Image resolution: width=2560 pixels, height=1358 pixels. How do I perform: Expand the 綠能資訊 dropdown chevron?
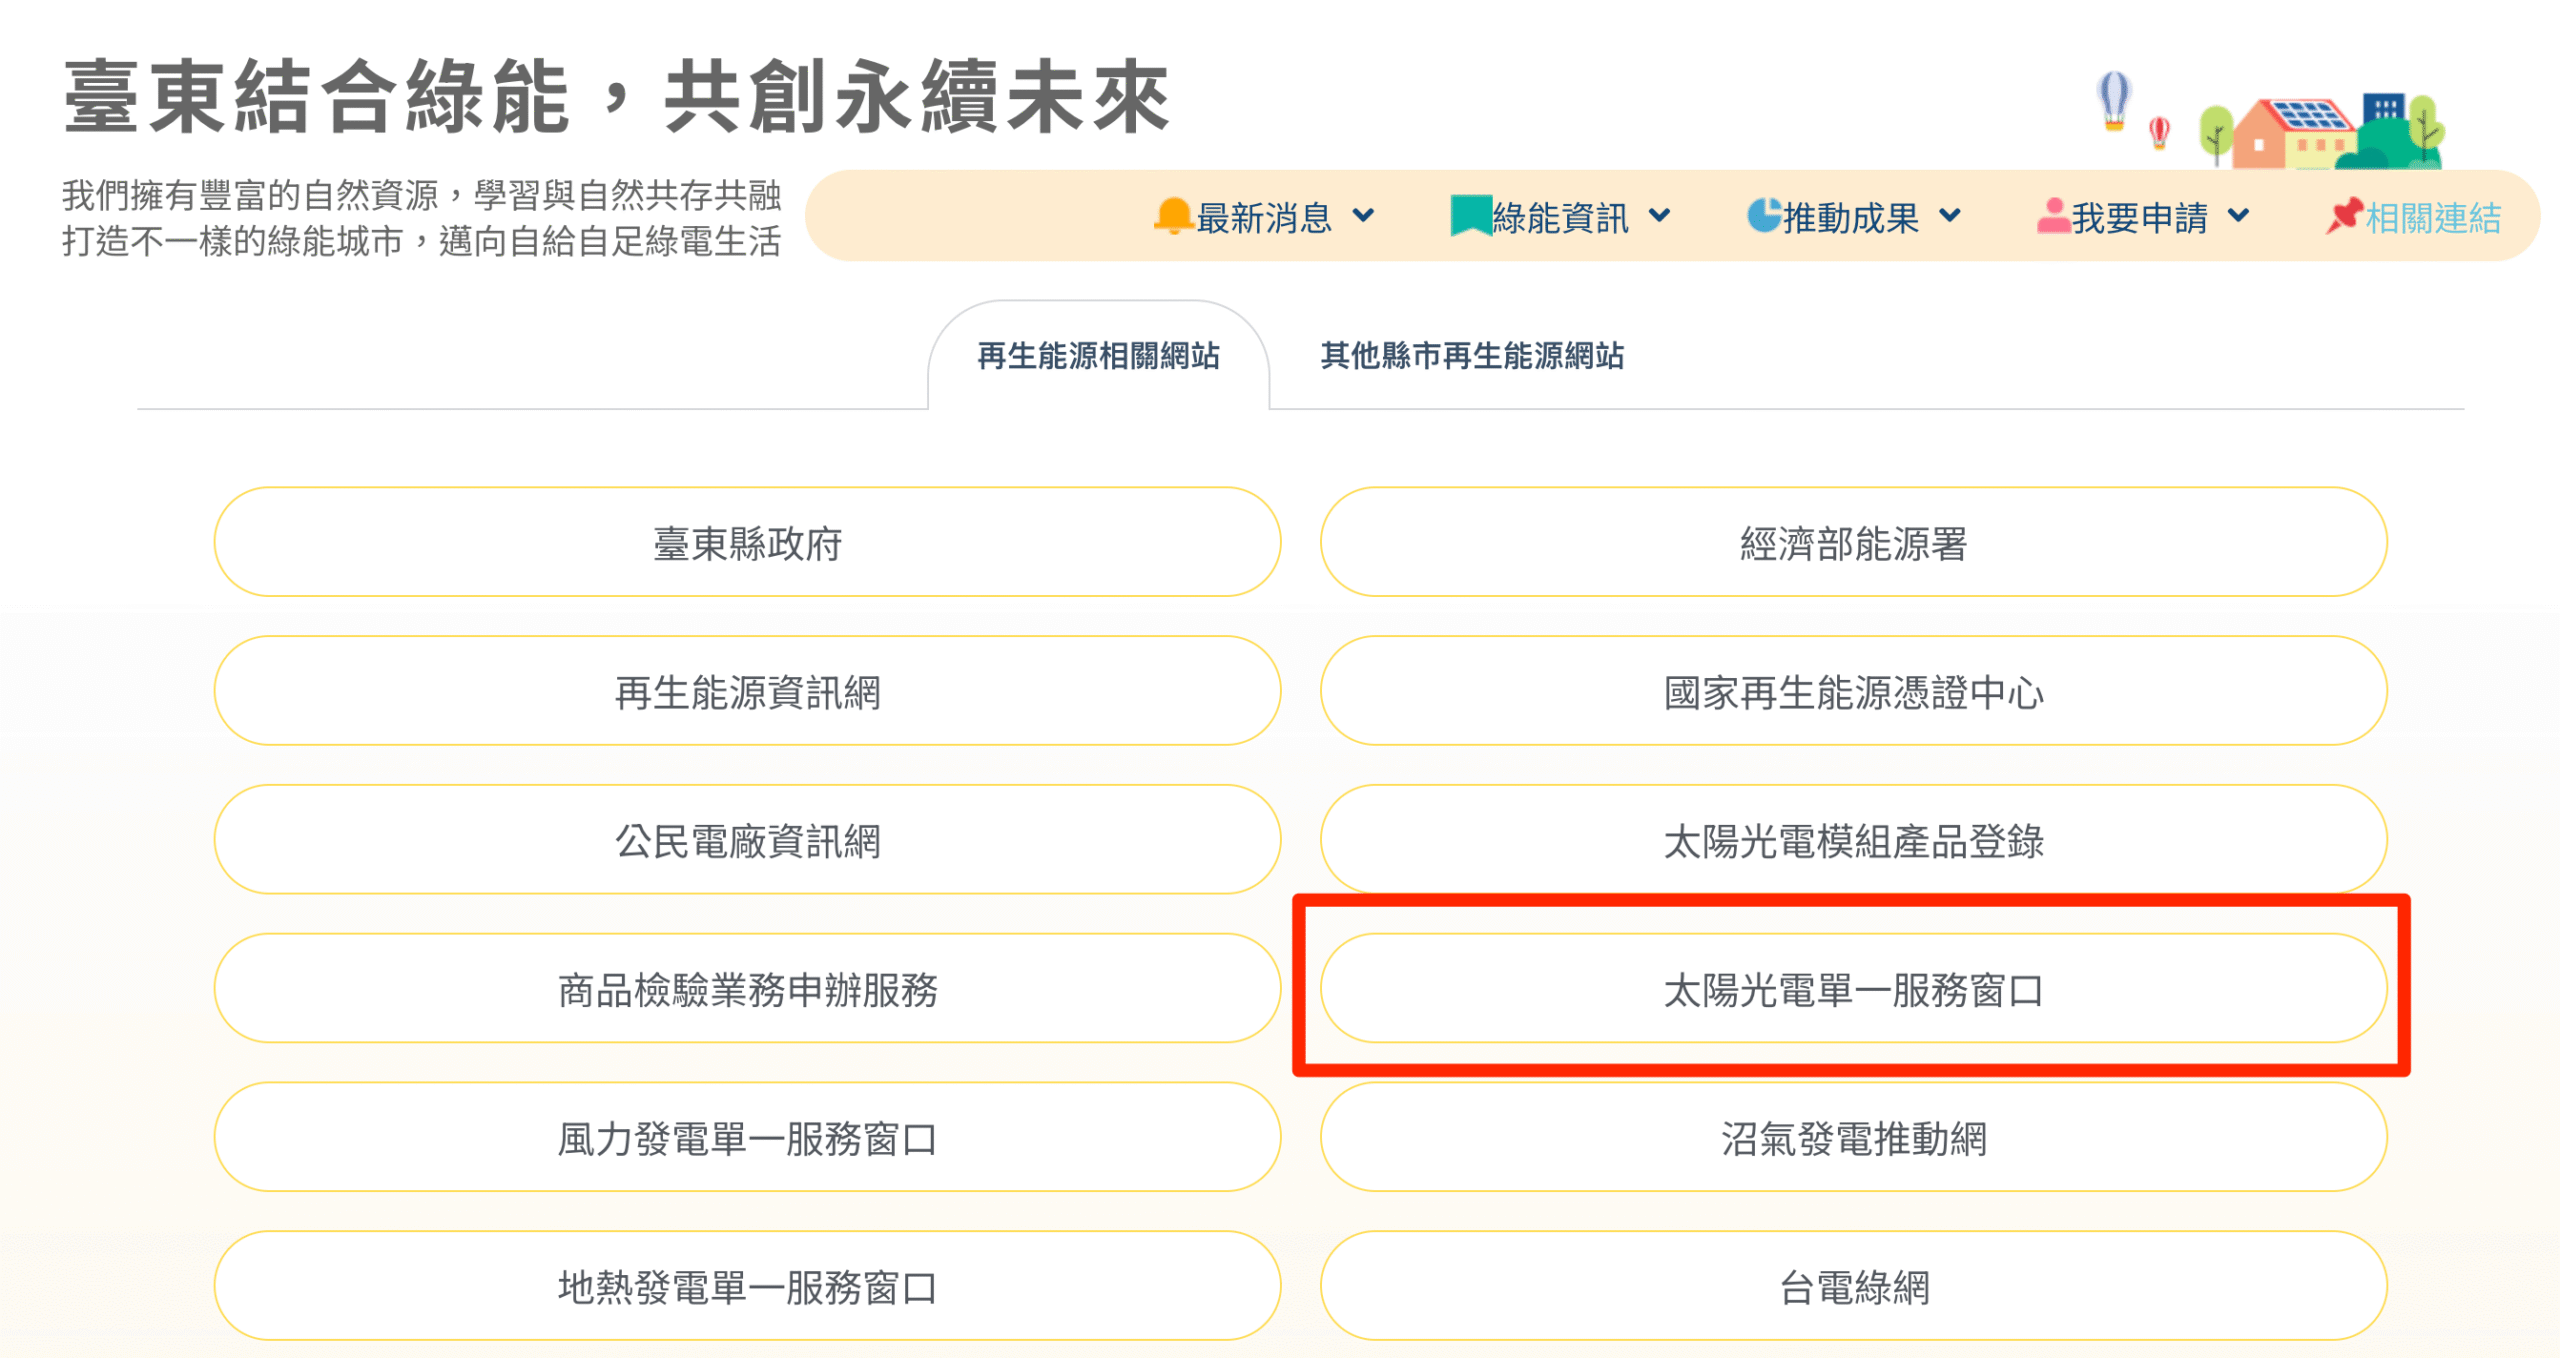pos(1659,215)
